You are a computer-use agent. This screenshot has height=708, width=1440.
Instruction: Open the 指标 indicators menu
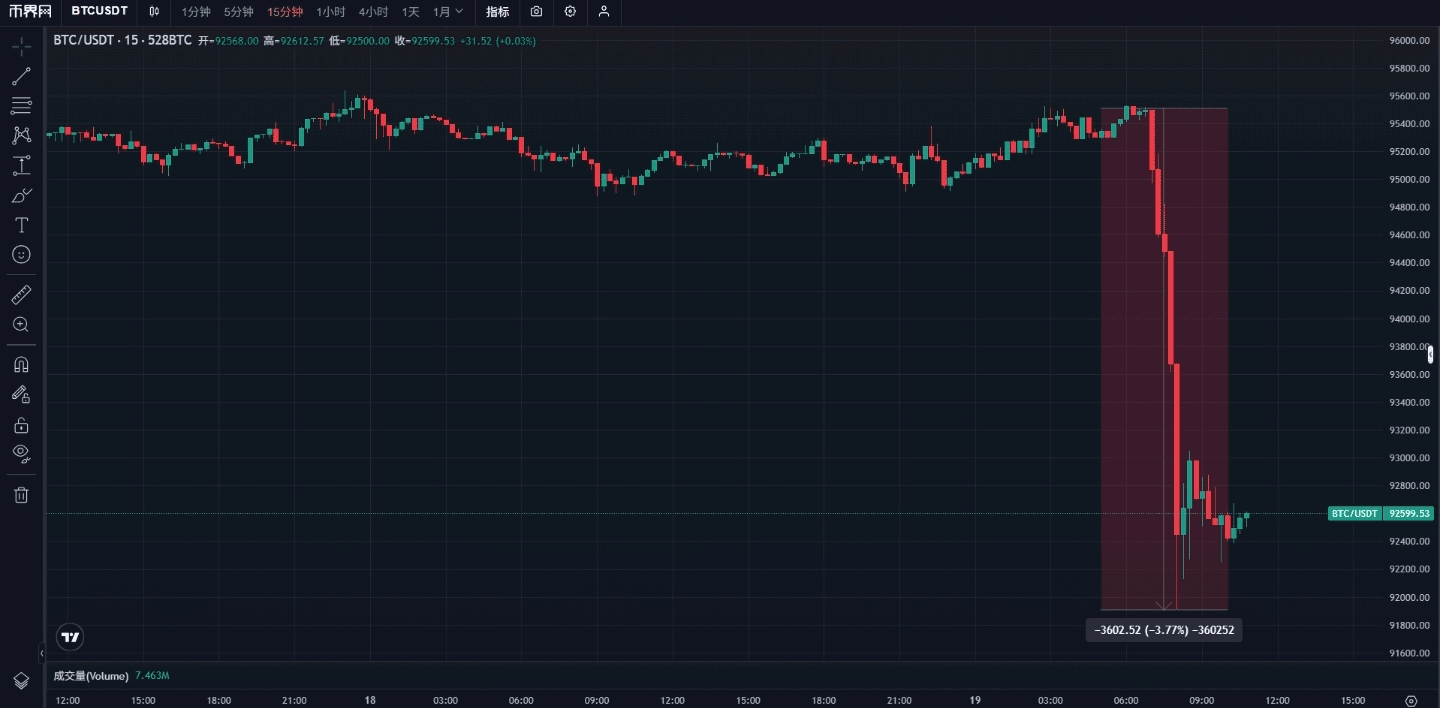(497, 12)
